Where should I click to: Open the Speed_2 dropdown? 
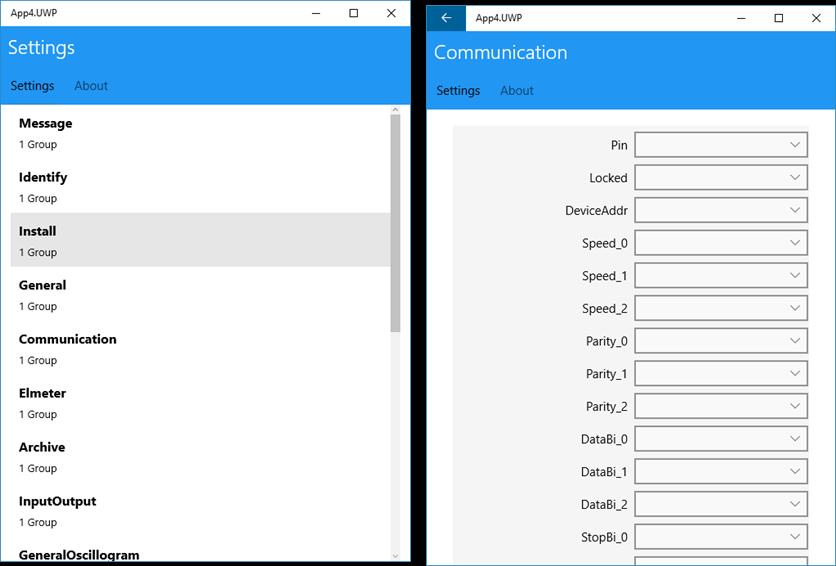coord(721,308)
